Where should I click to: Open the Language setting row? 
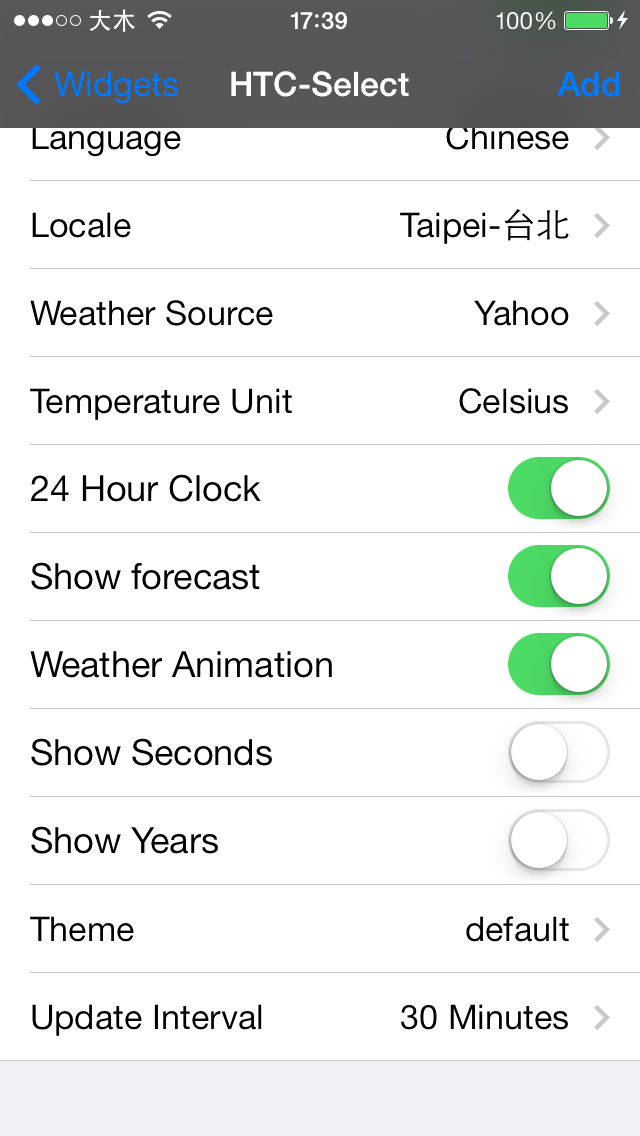point(320,142)
